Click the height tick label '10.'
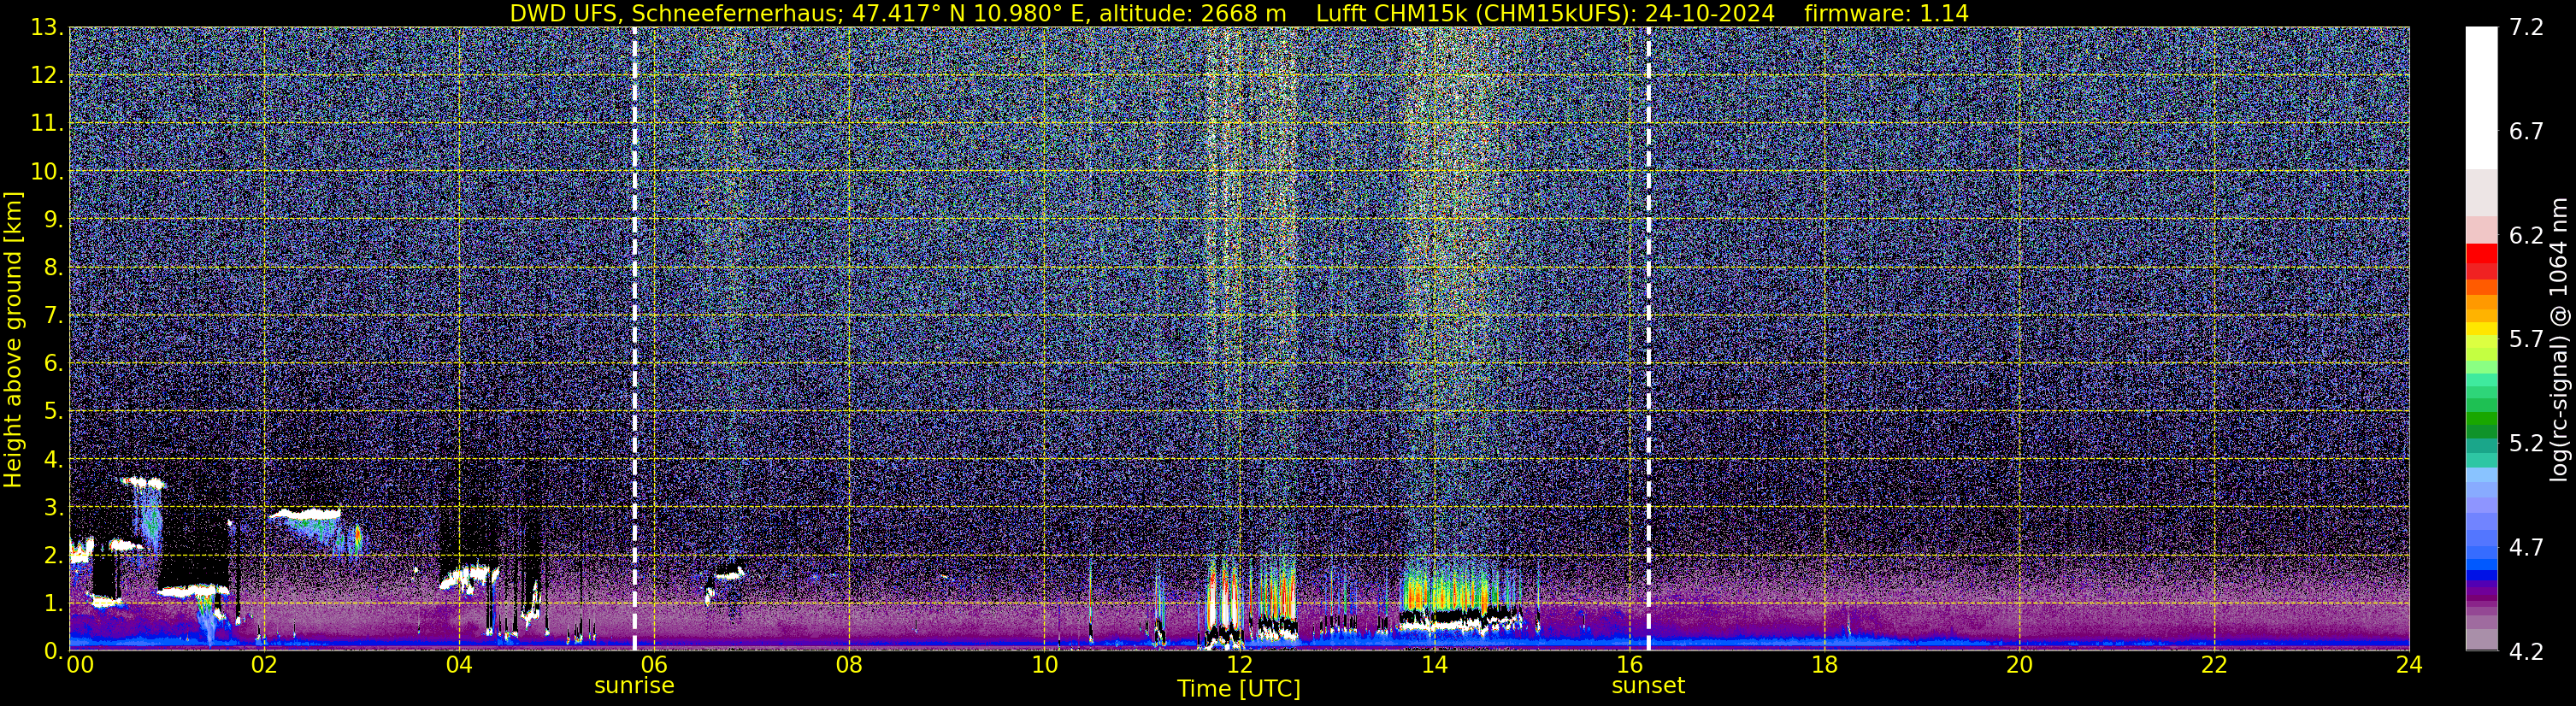2576x706 pixels. click(x=47, y=171)
